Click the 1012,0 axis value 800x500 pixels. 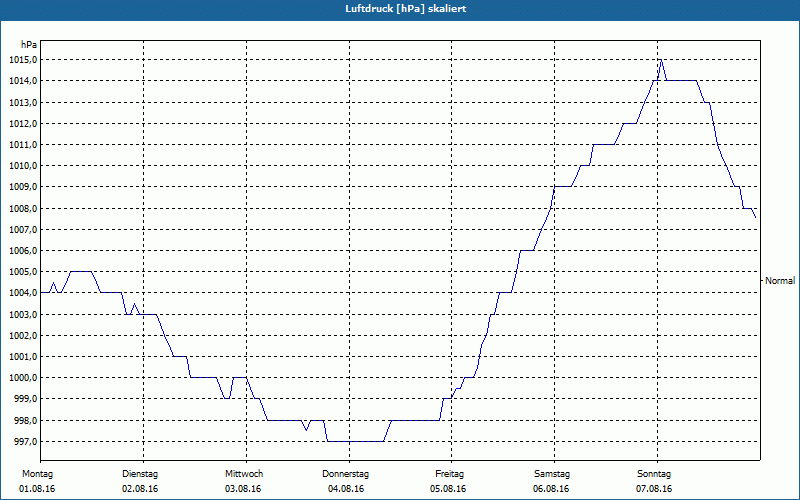point(23,123)
